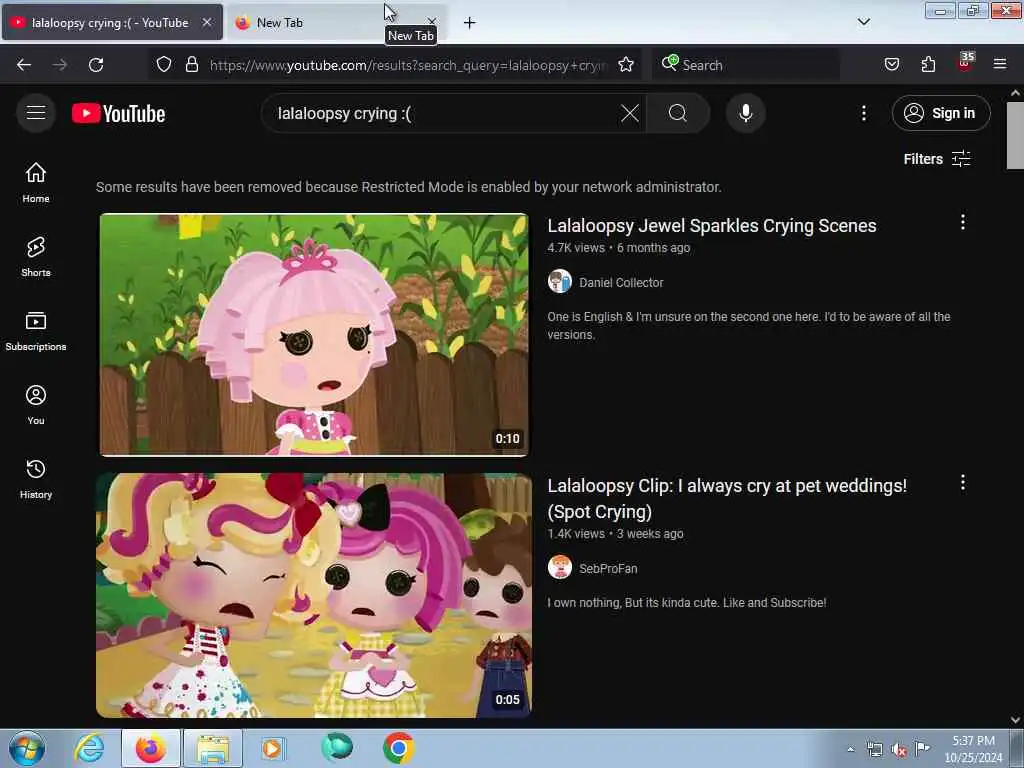Close the lalaloopsy crying YouTube tab
The image size is (1024, 768).
[206, 22]
